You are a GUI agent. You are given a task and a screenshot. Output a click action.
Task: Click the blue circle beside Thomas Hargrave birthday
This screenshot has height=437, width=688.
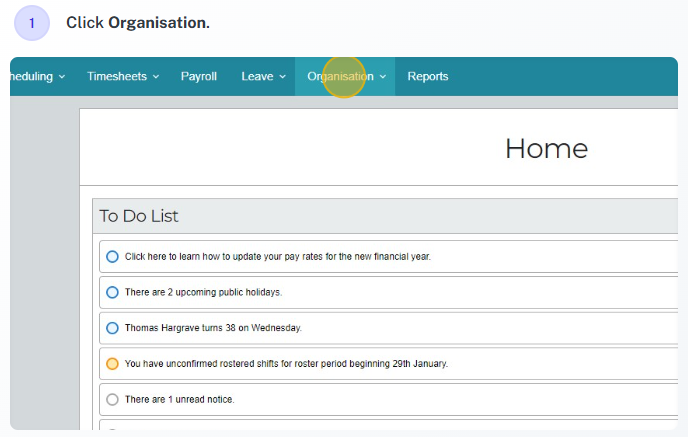[112, 328]
